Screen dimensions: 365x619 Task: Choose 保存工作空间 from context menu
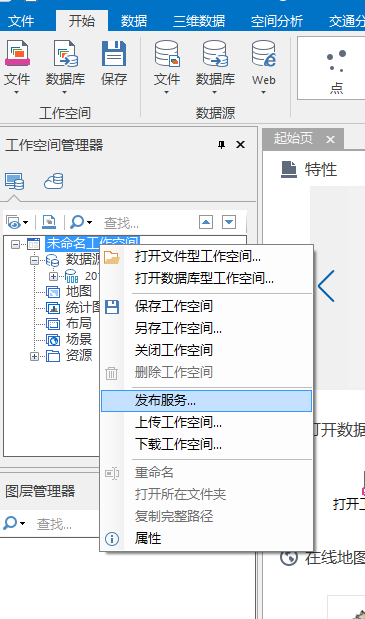pos(206,306)
